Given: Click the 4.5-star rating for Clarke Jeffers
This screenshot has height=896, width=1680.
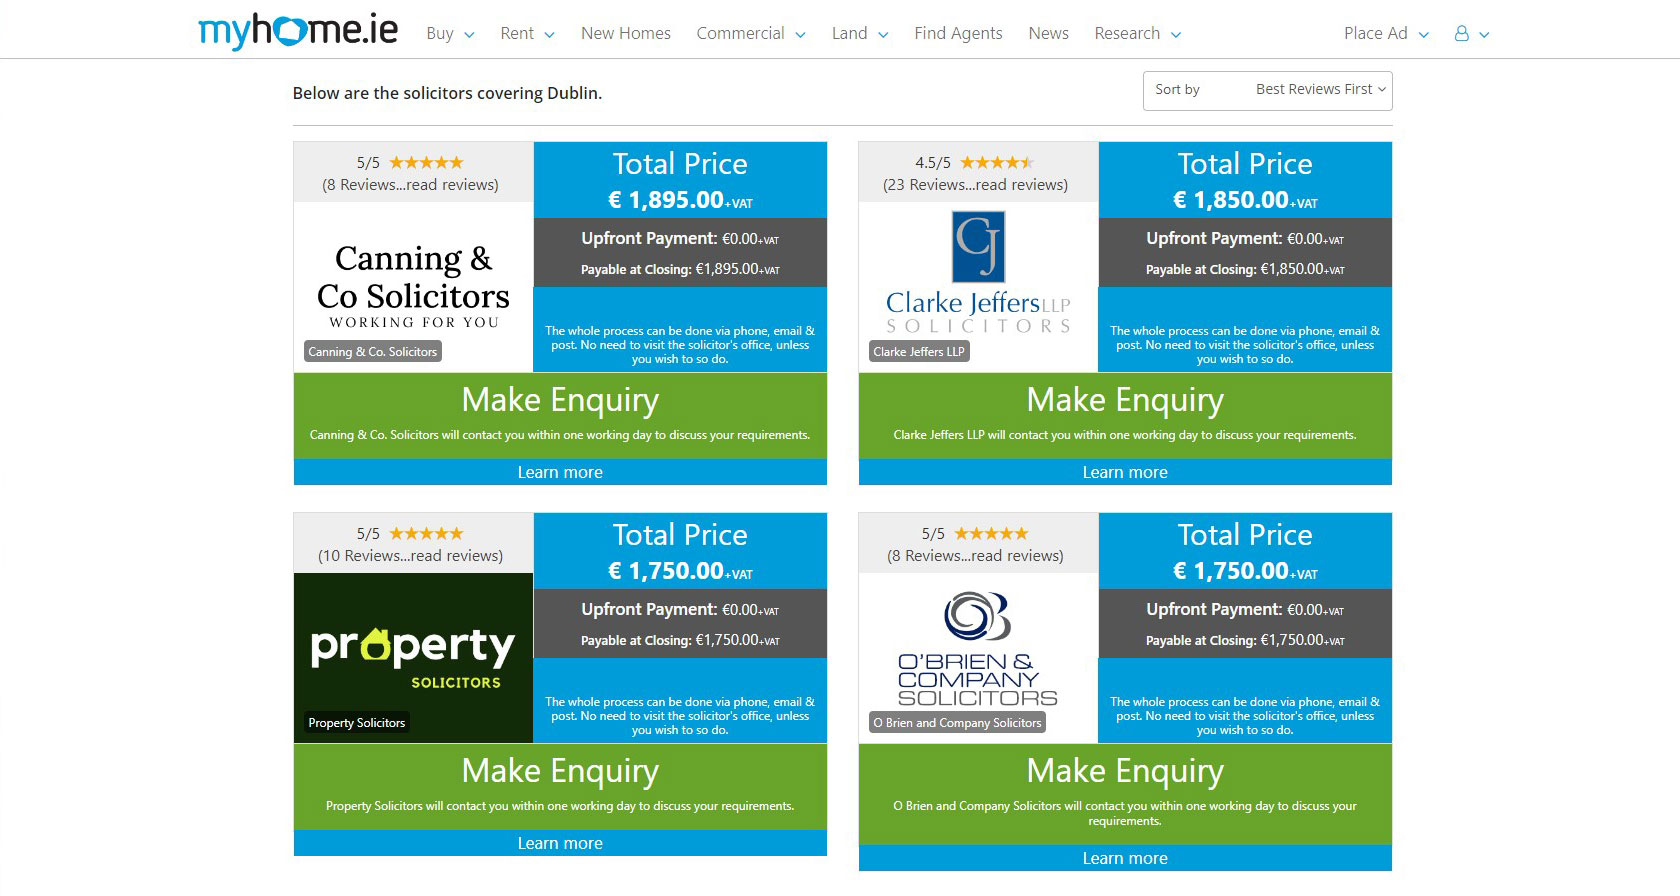Looking at the screenshot, I should pos(997,163).
